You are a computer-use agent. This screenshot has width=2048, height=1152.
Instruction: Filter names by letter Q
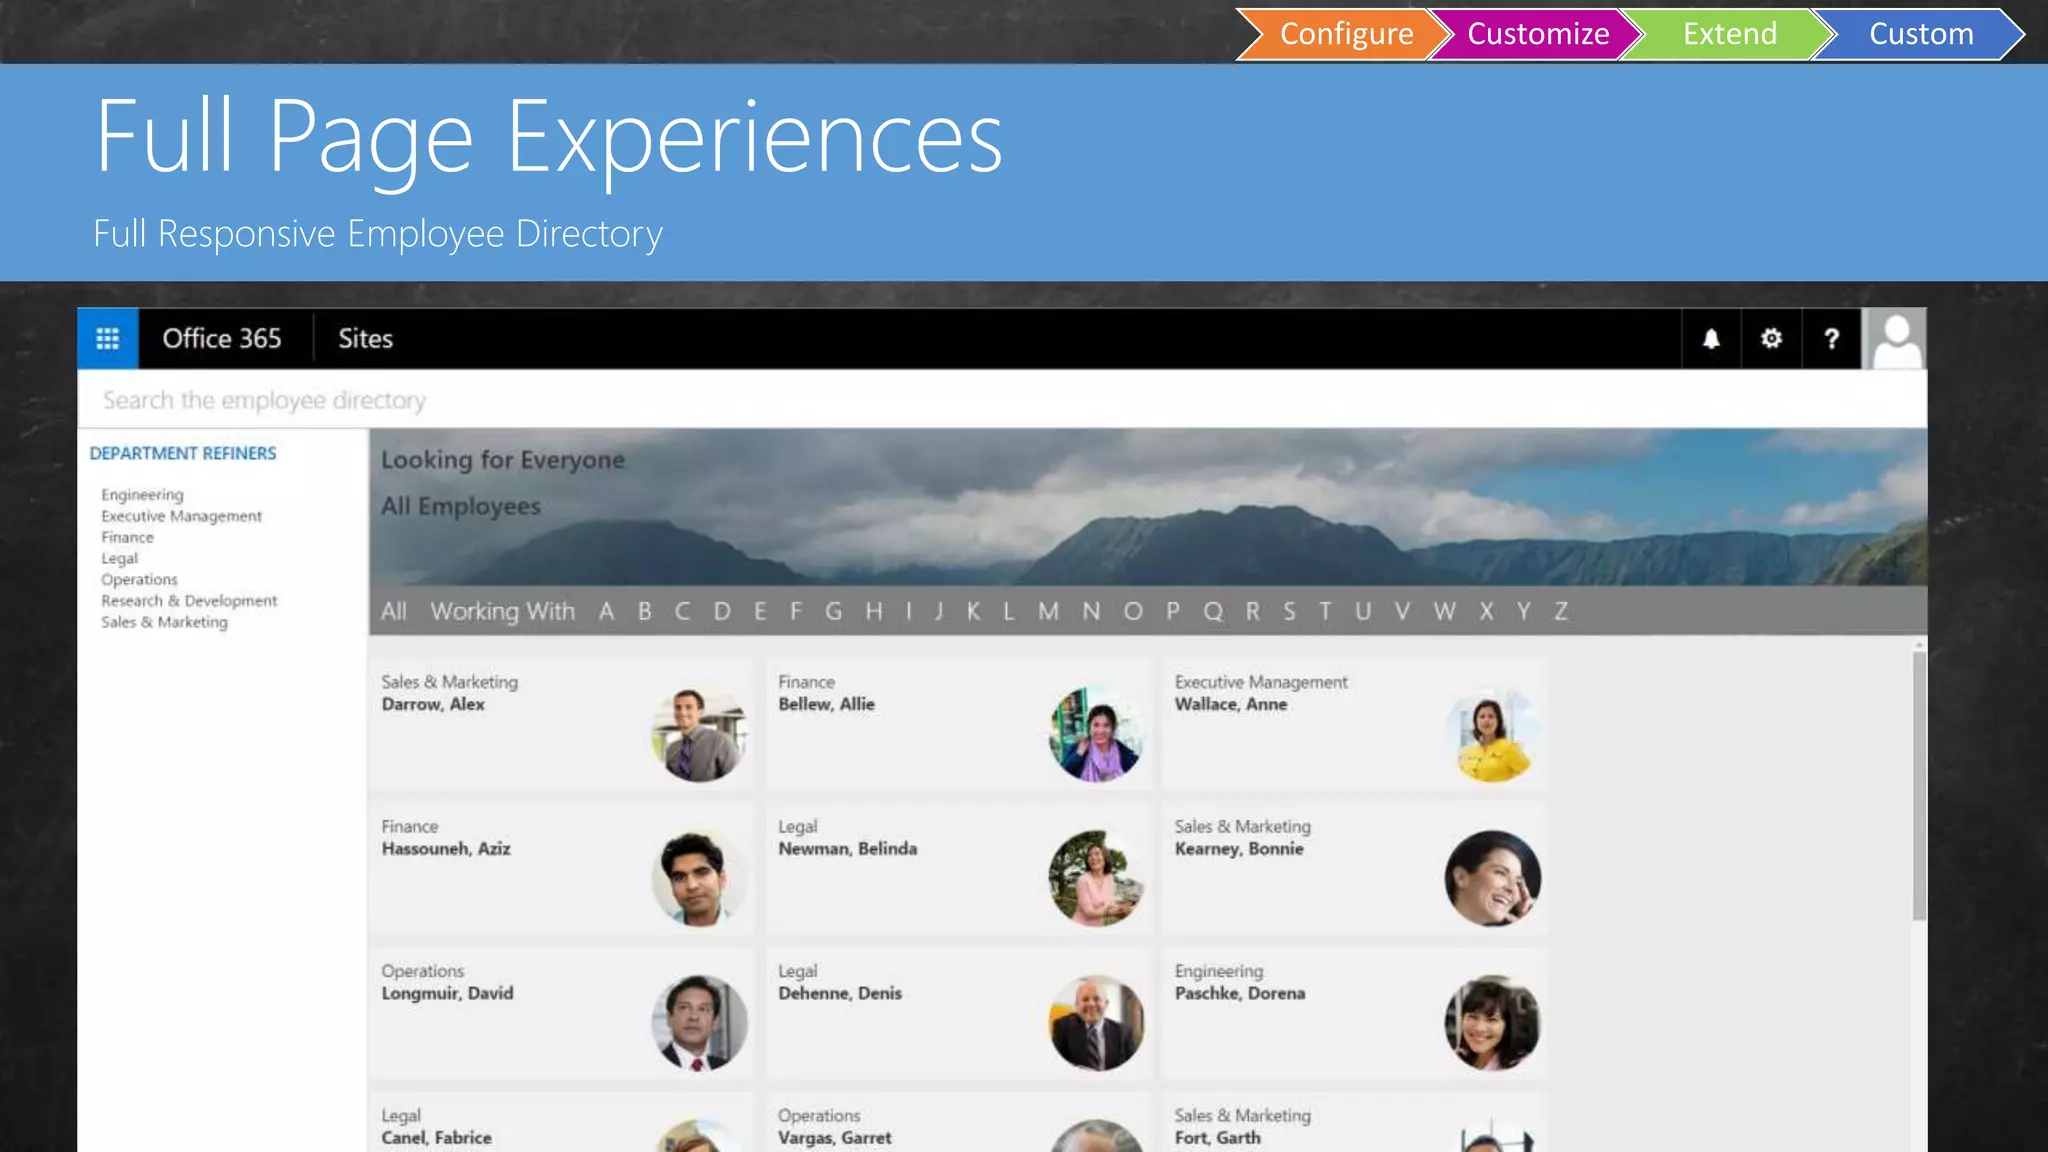[x=1213, y=611]
